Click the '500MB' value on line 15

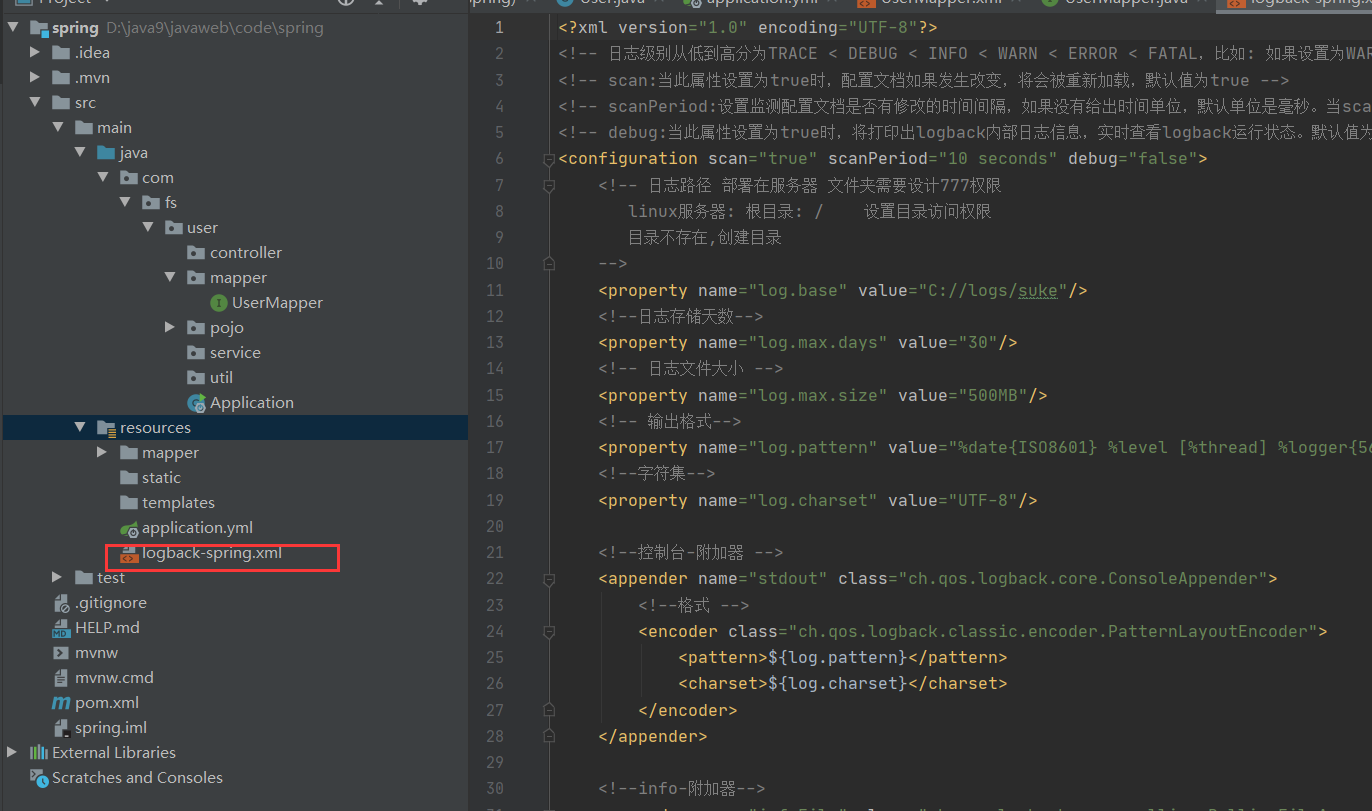992,395
